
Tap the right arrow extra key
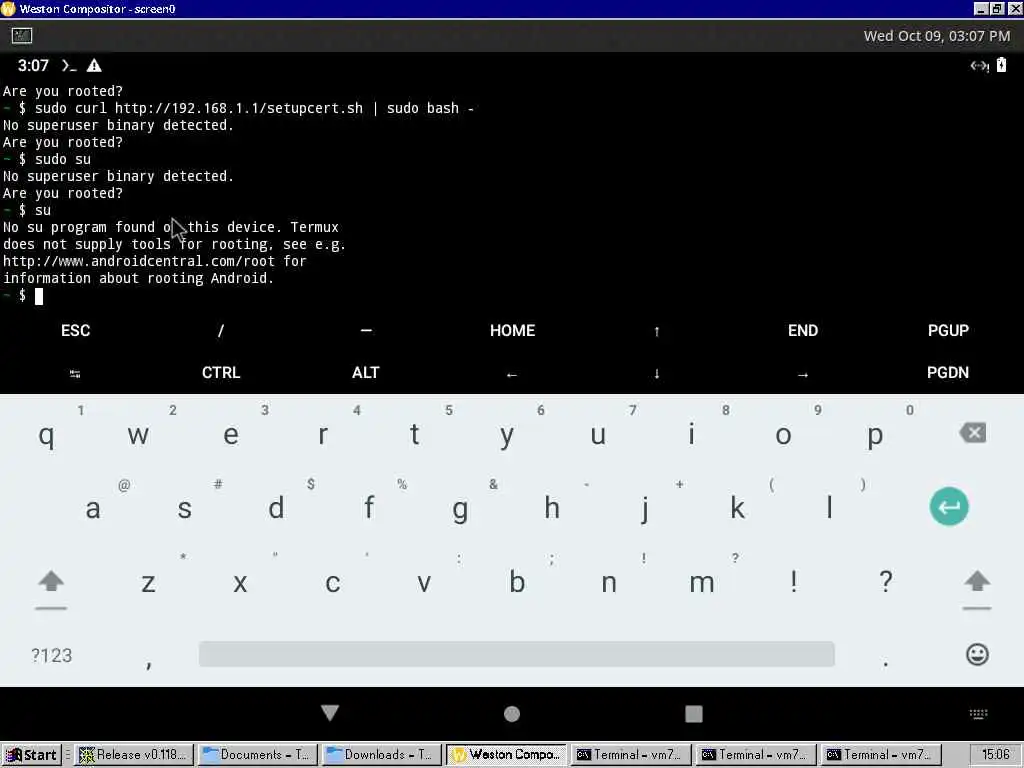pyautogui.click(x=803, y=375)
